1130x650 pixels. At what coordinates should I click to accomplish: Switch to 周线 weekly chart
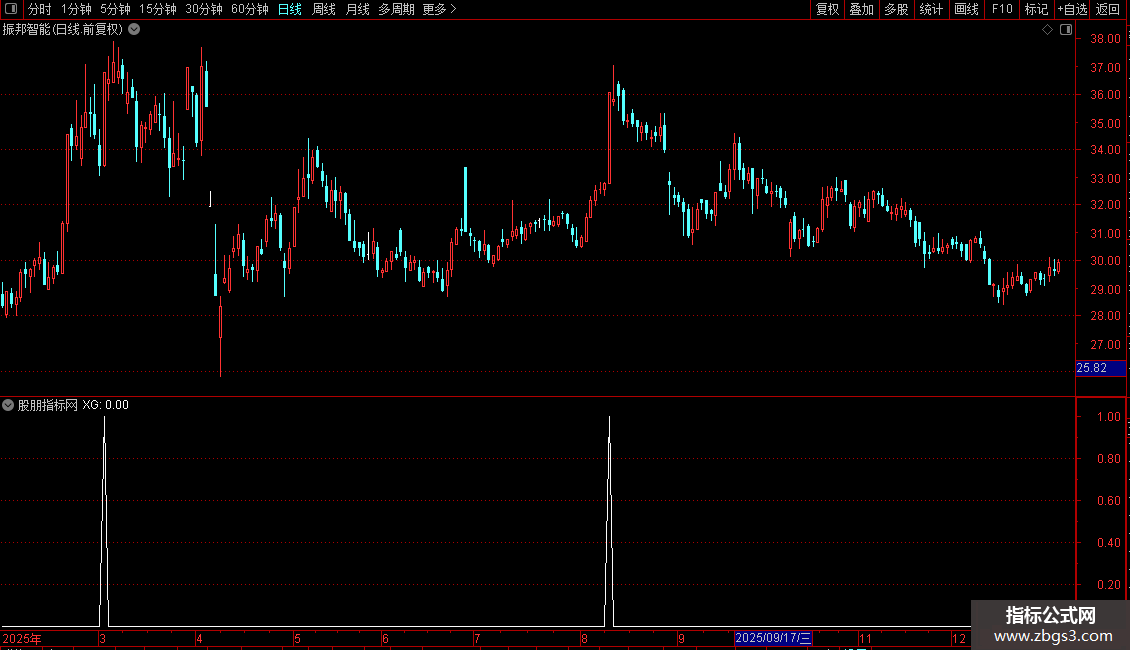pos(324,9)
